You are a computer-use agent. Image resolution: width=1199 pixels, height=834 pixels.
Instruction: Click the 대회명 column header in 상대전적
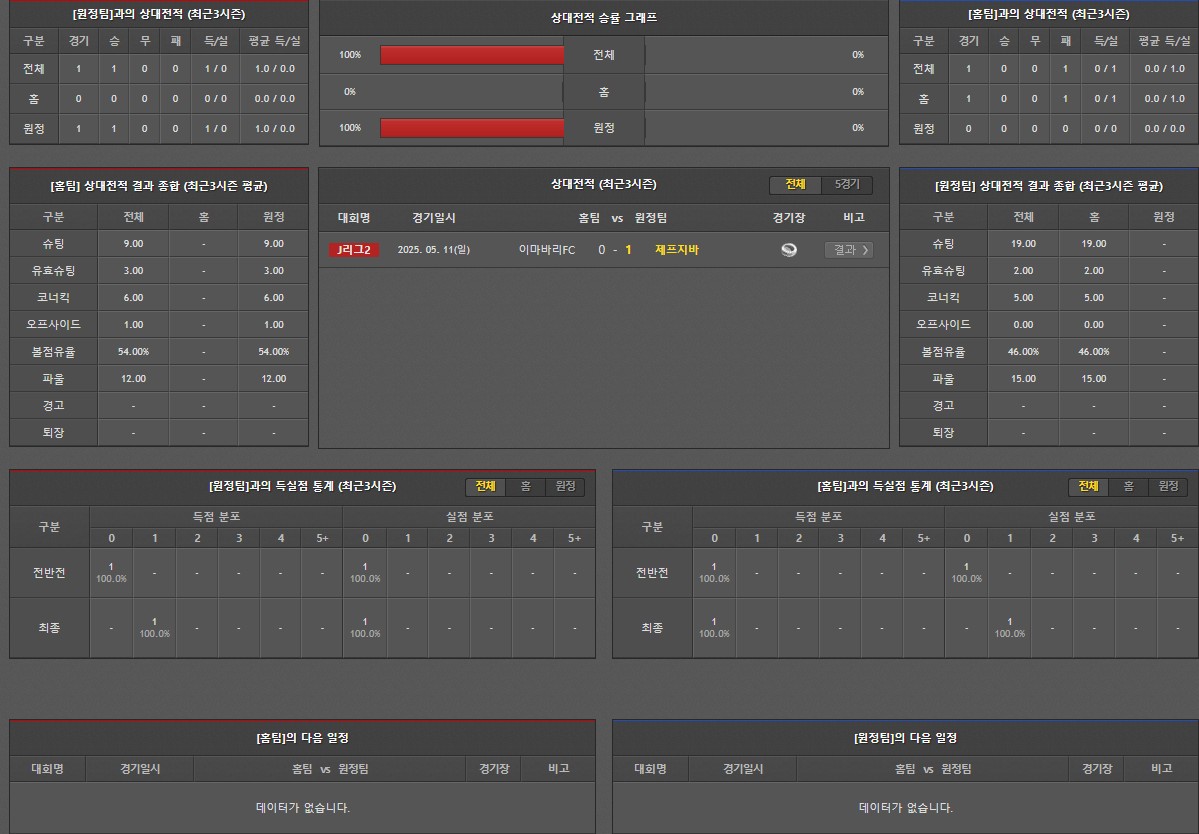point(354,218)
